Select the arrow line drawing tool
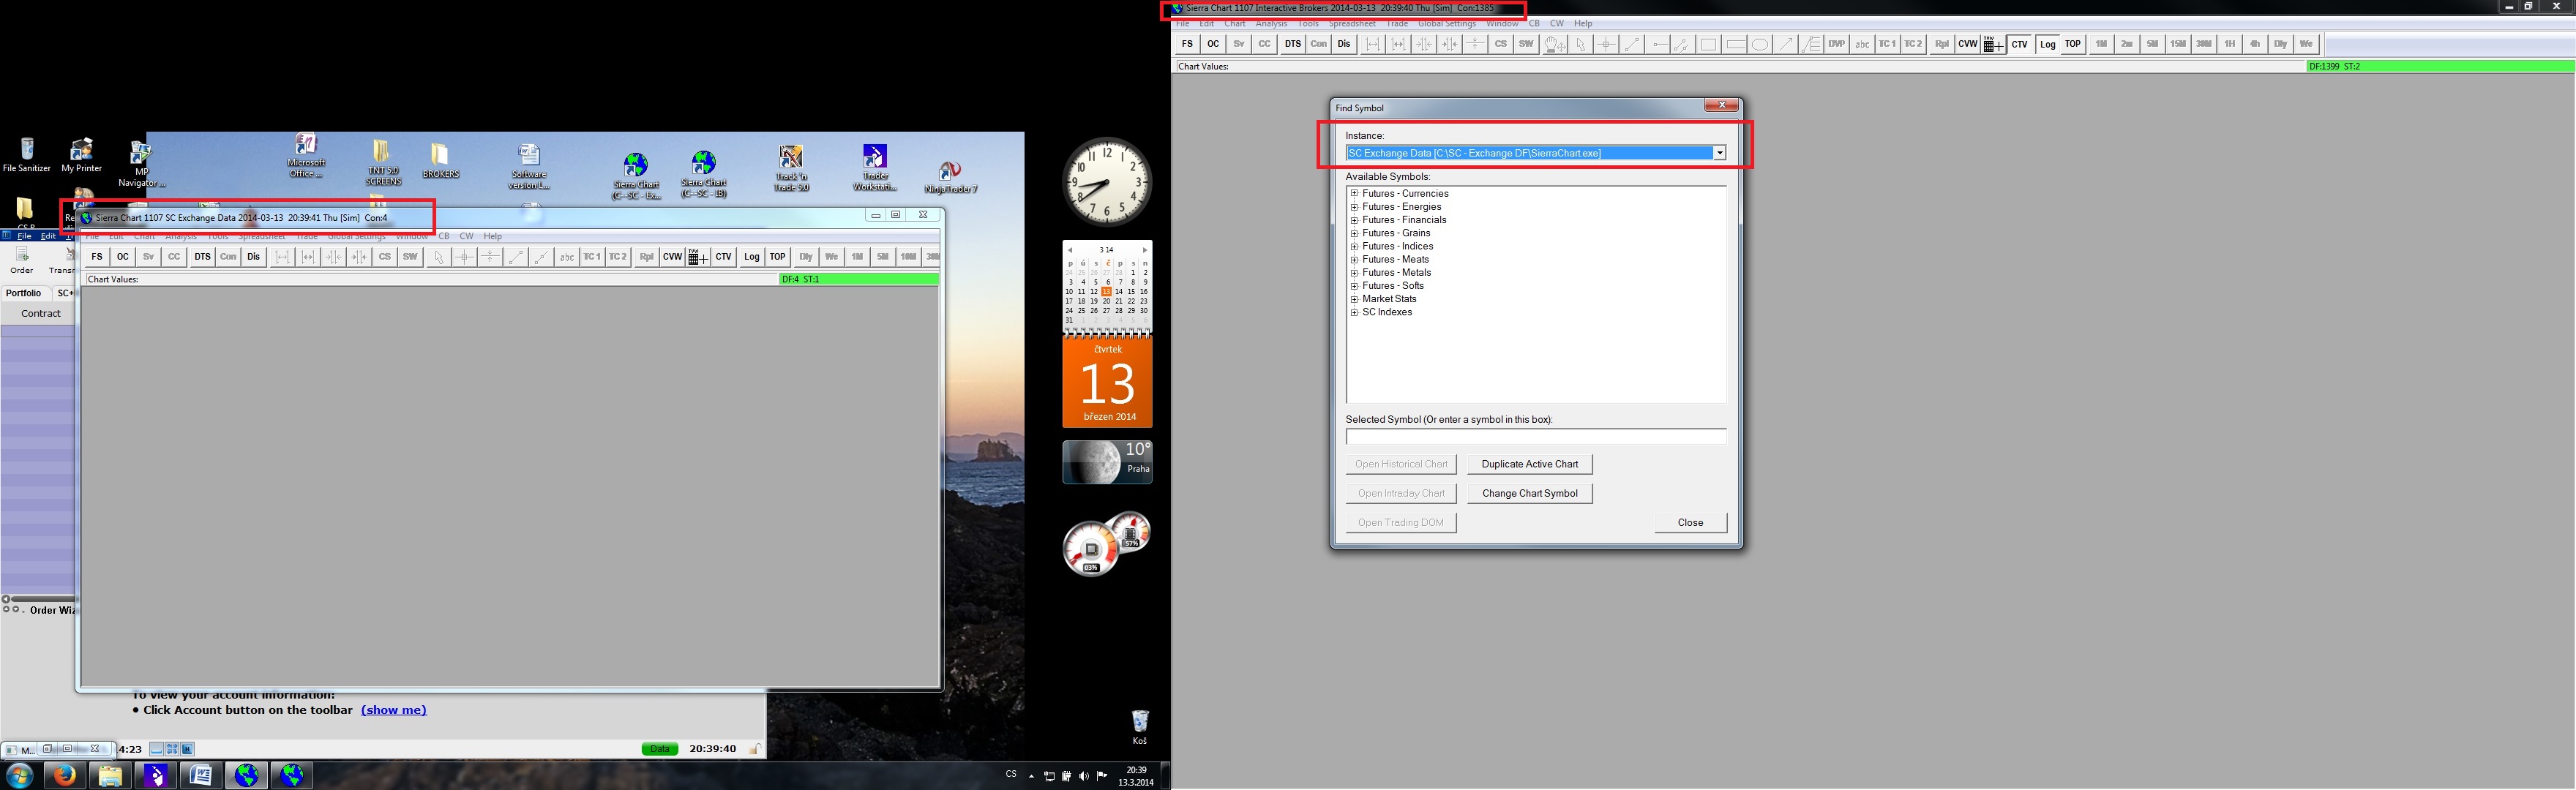The image size is (2576, 790). [x=1785, y=44]
